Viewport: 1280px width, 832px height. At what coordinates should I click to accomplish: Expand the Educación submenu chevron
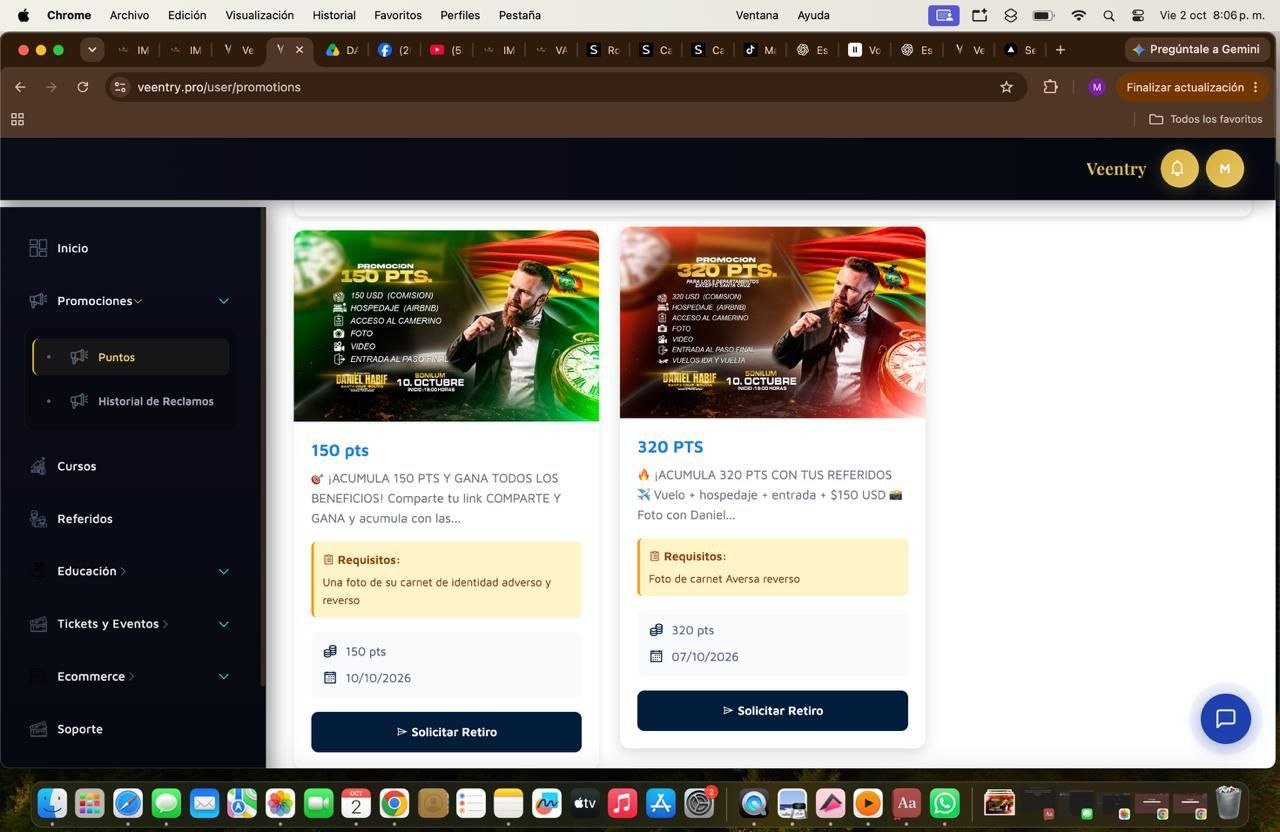(x=224, y=571)
